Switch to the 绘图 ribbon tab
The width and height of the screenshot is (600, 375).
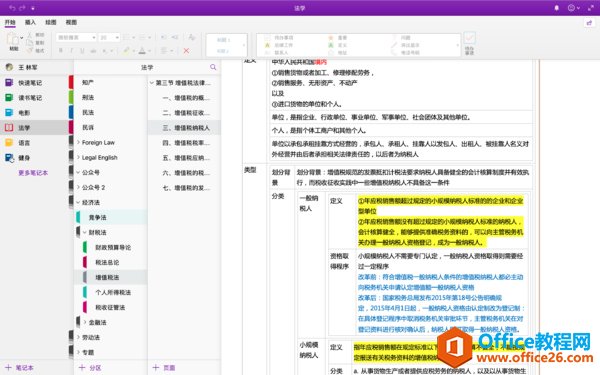pyautogui.click(x=51, y=22)
